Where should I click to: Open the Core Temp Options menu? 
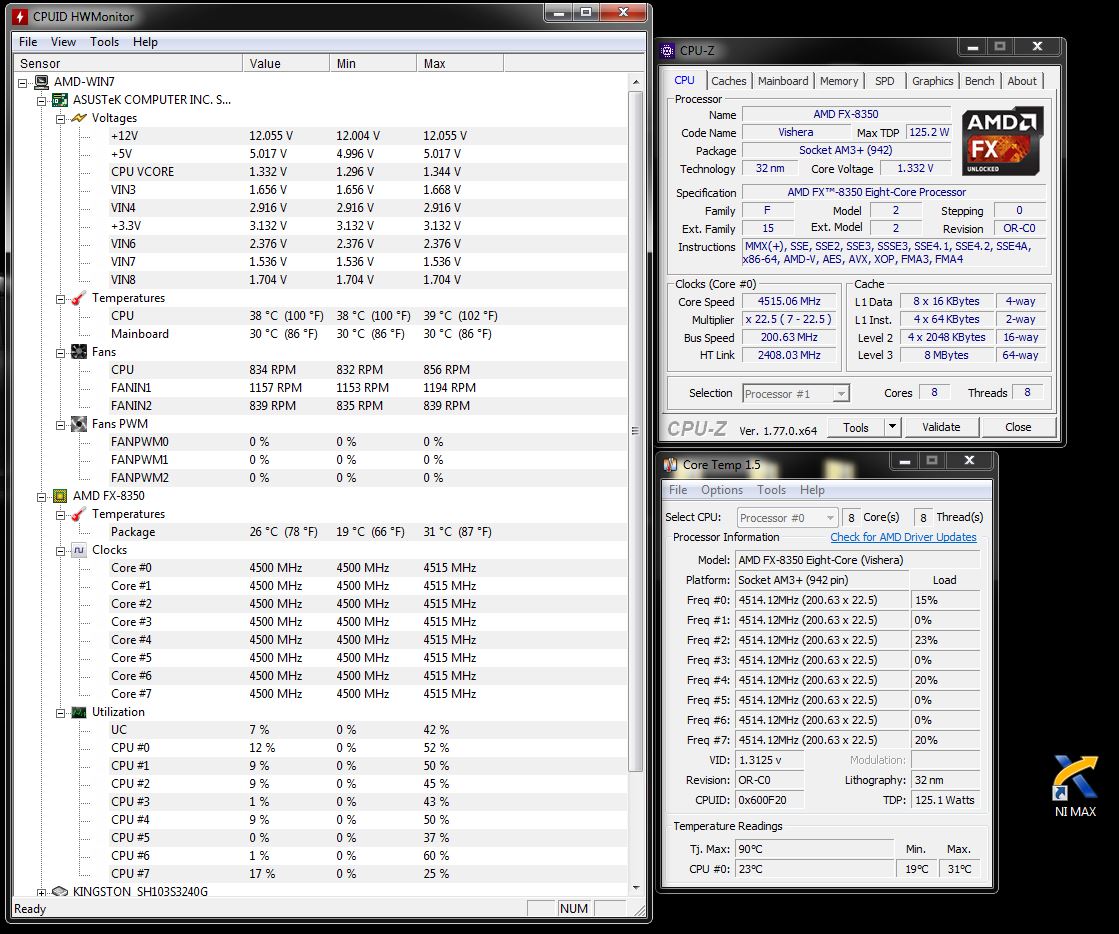pos(721,489)
